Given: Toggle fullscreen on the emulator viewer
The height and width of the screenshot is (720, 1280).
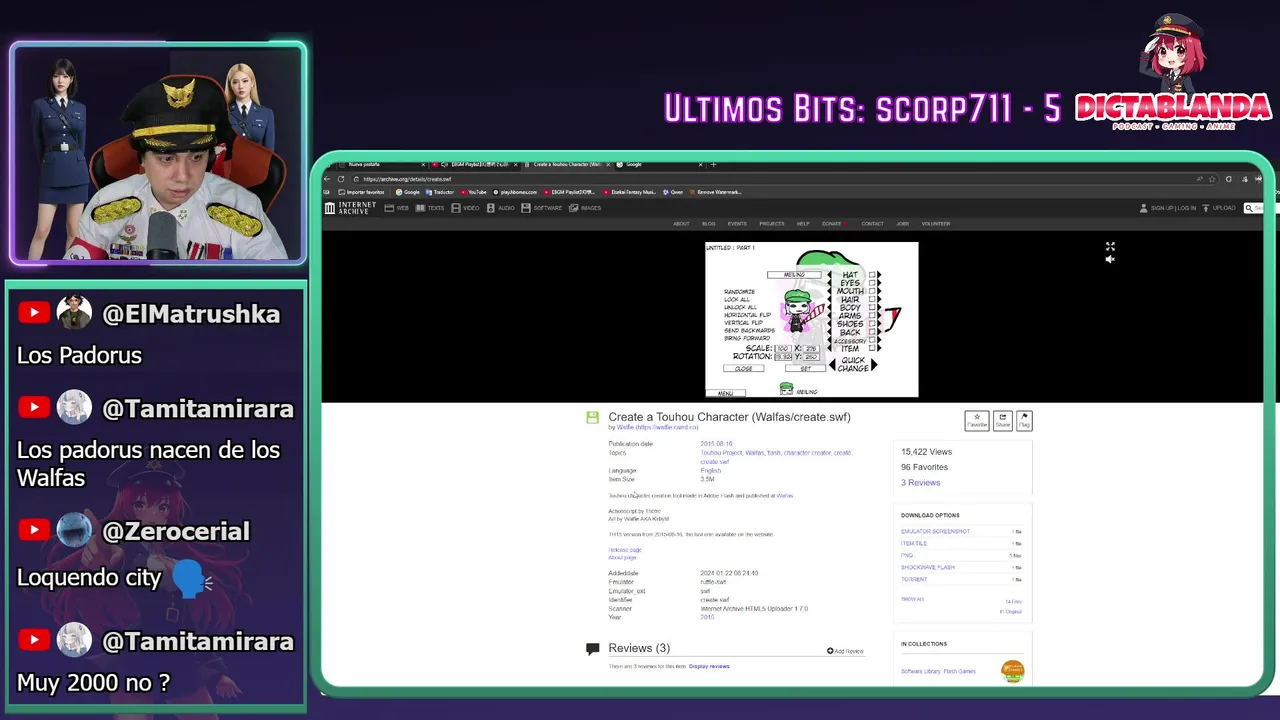Looking at the screenshot, I should [1110, 246].
